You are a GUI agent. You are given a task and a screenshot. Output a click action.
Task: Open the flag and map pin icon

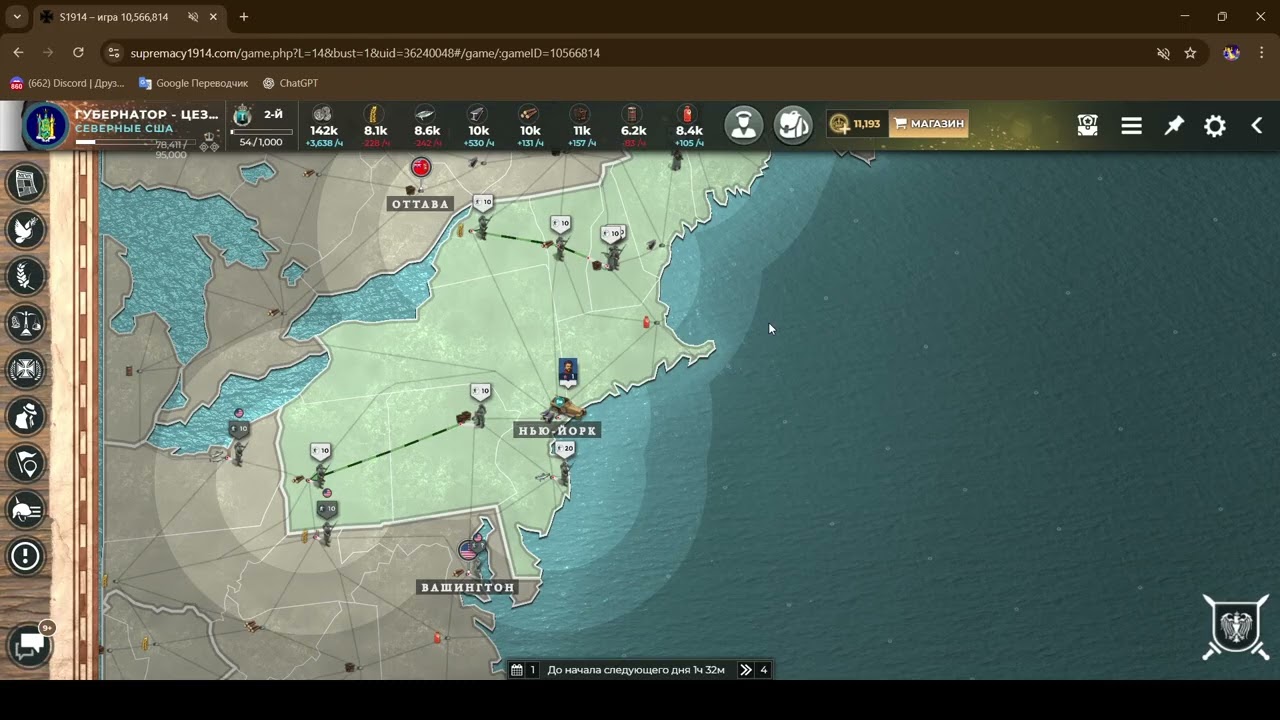26,463
